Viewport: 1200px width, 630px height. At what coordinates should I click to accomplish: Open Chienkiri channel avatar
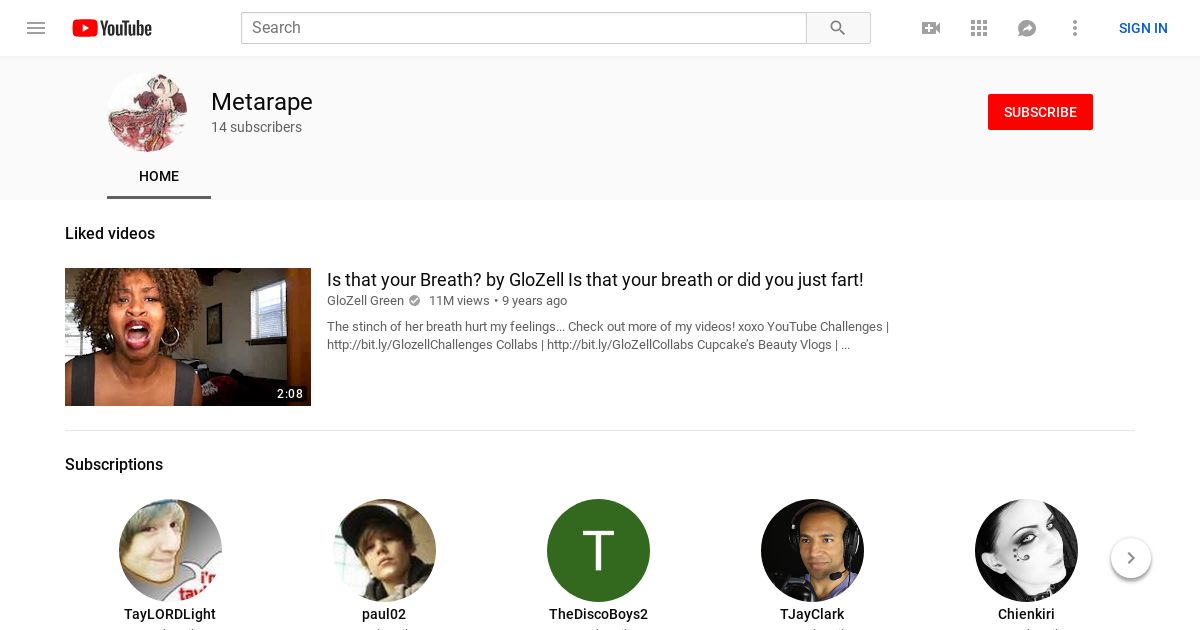coord(1026,550)
